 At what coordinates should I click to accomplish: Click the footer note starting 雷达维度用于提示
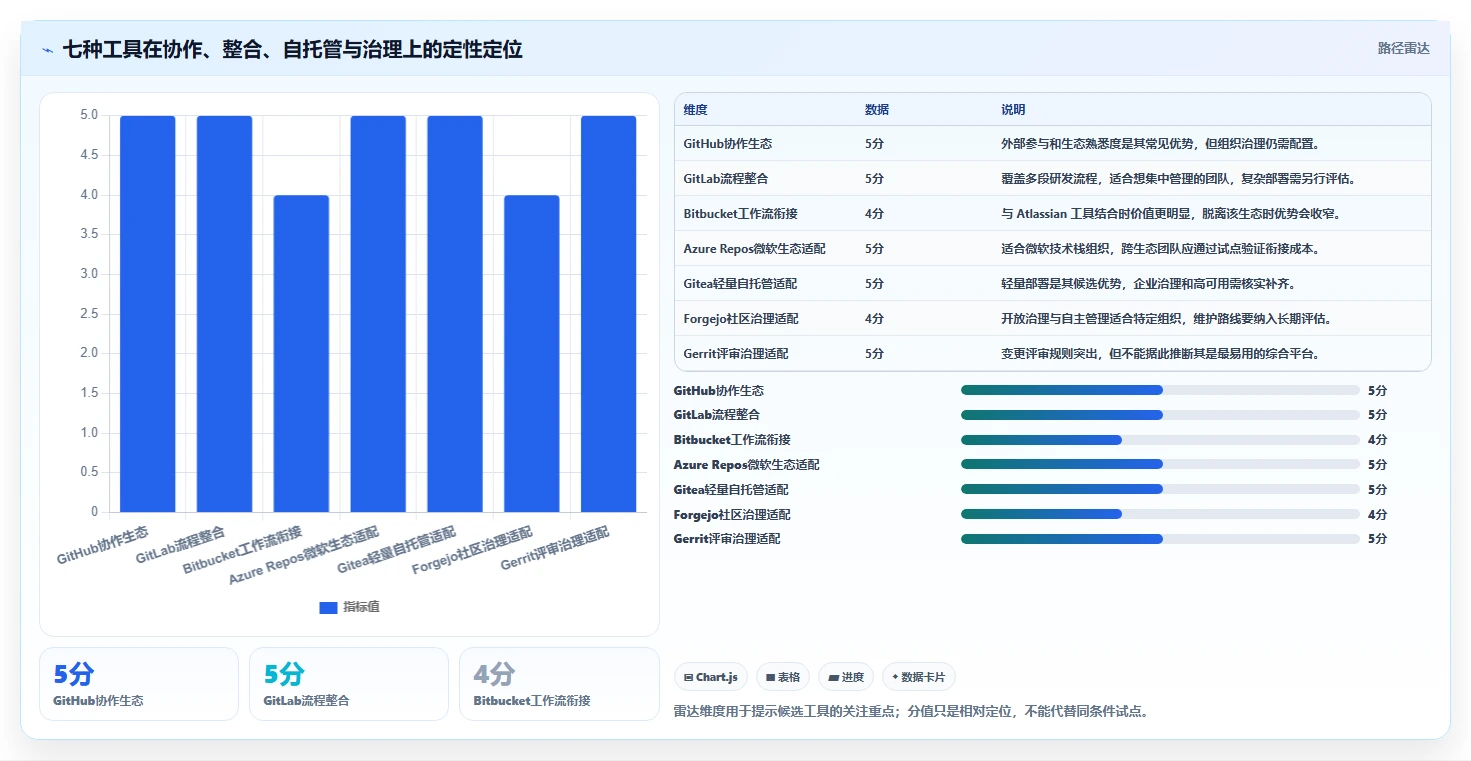click(910, 712)
